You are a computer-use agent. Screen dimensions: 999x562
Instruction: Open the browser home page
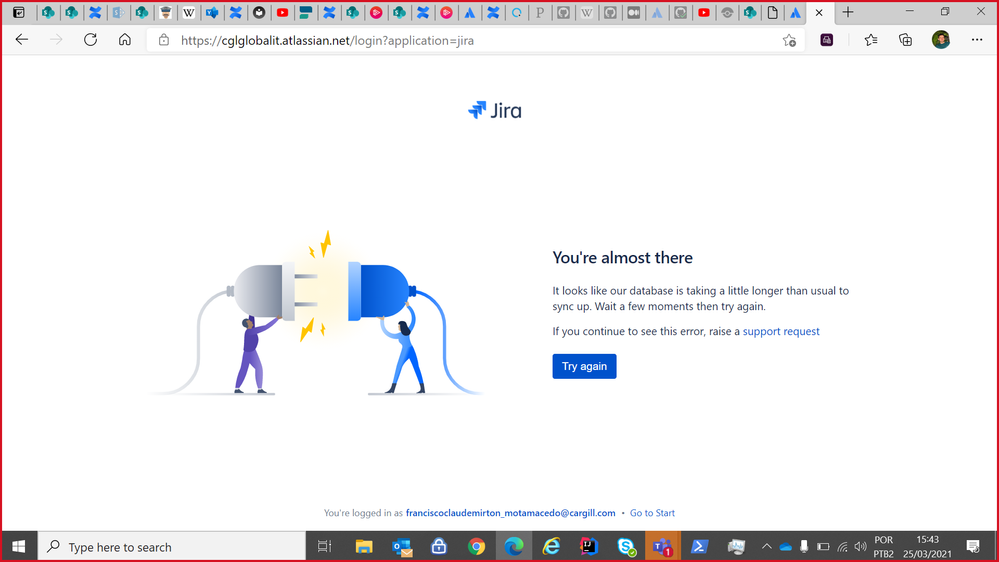coord(125,40)
